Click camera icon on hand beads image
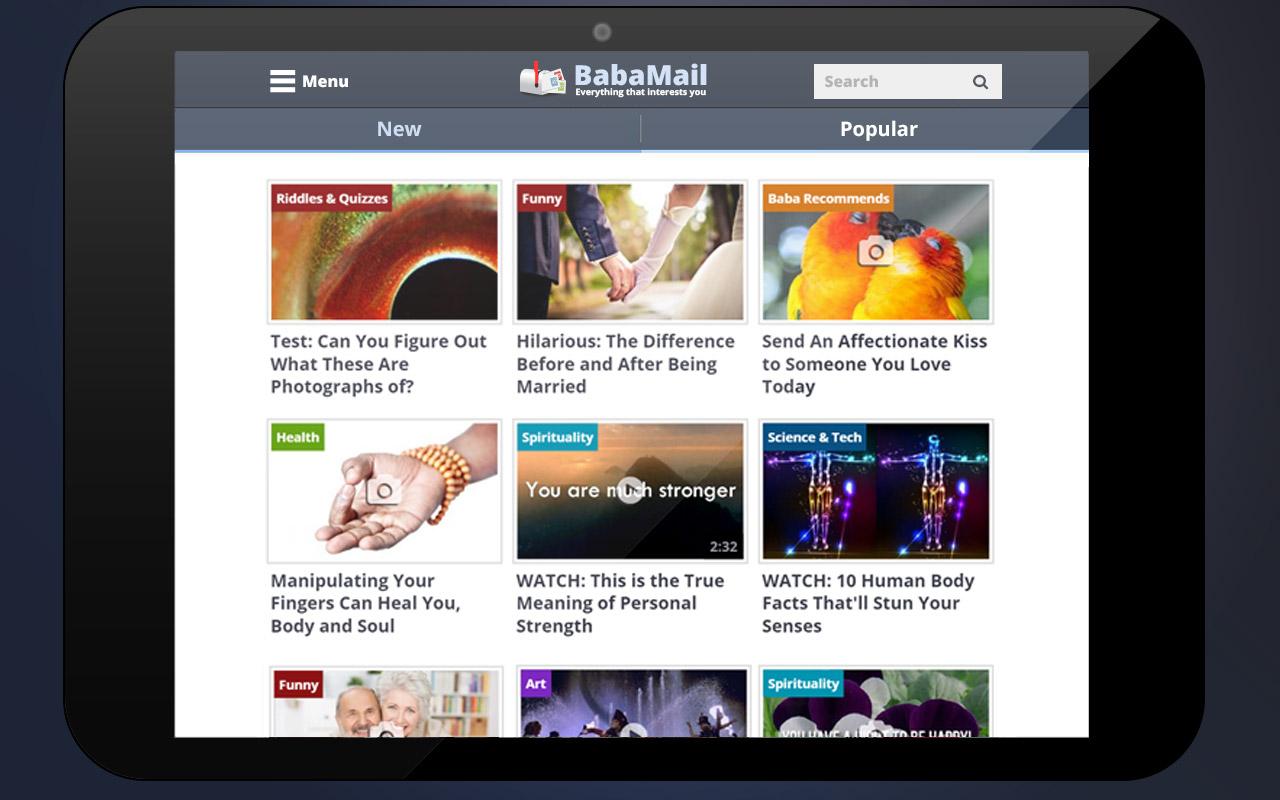1280x800 pixels. (x=383, y=490)
